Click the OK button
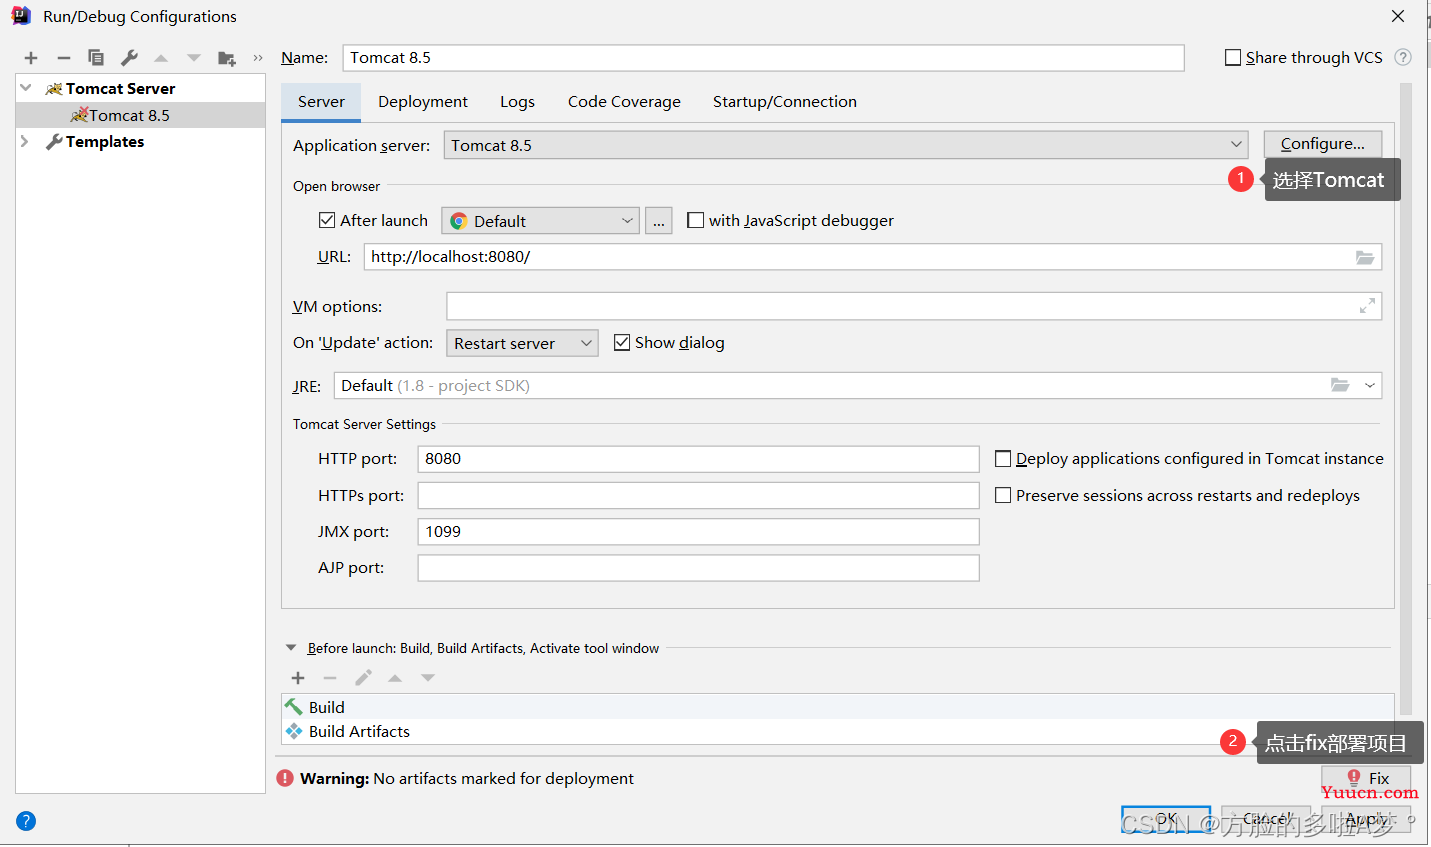Screen dimensions: 1431x847 click(x=1166, y=819)
